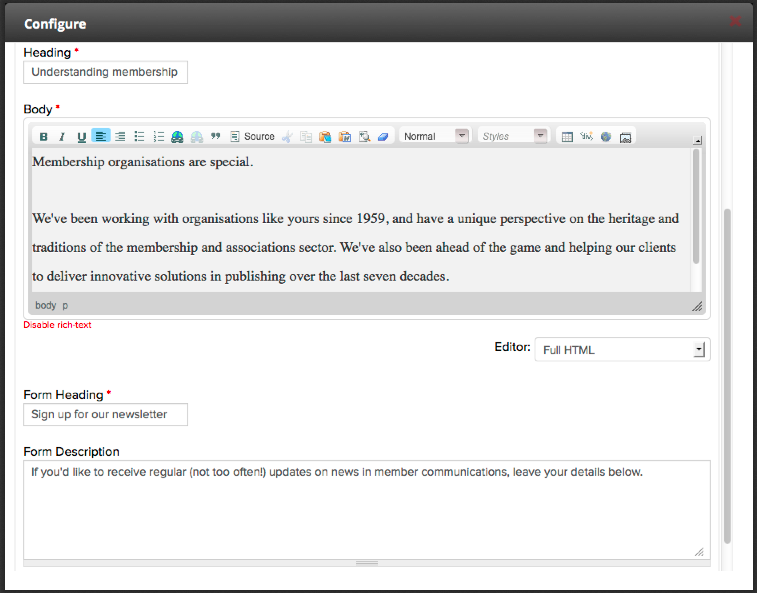
Task: Click the Form Heading input field
Action: [105, 414]
